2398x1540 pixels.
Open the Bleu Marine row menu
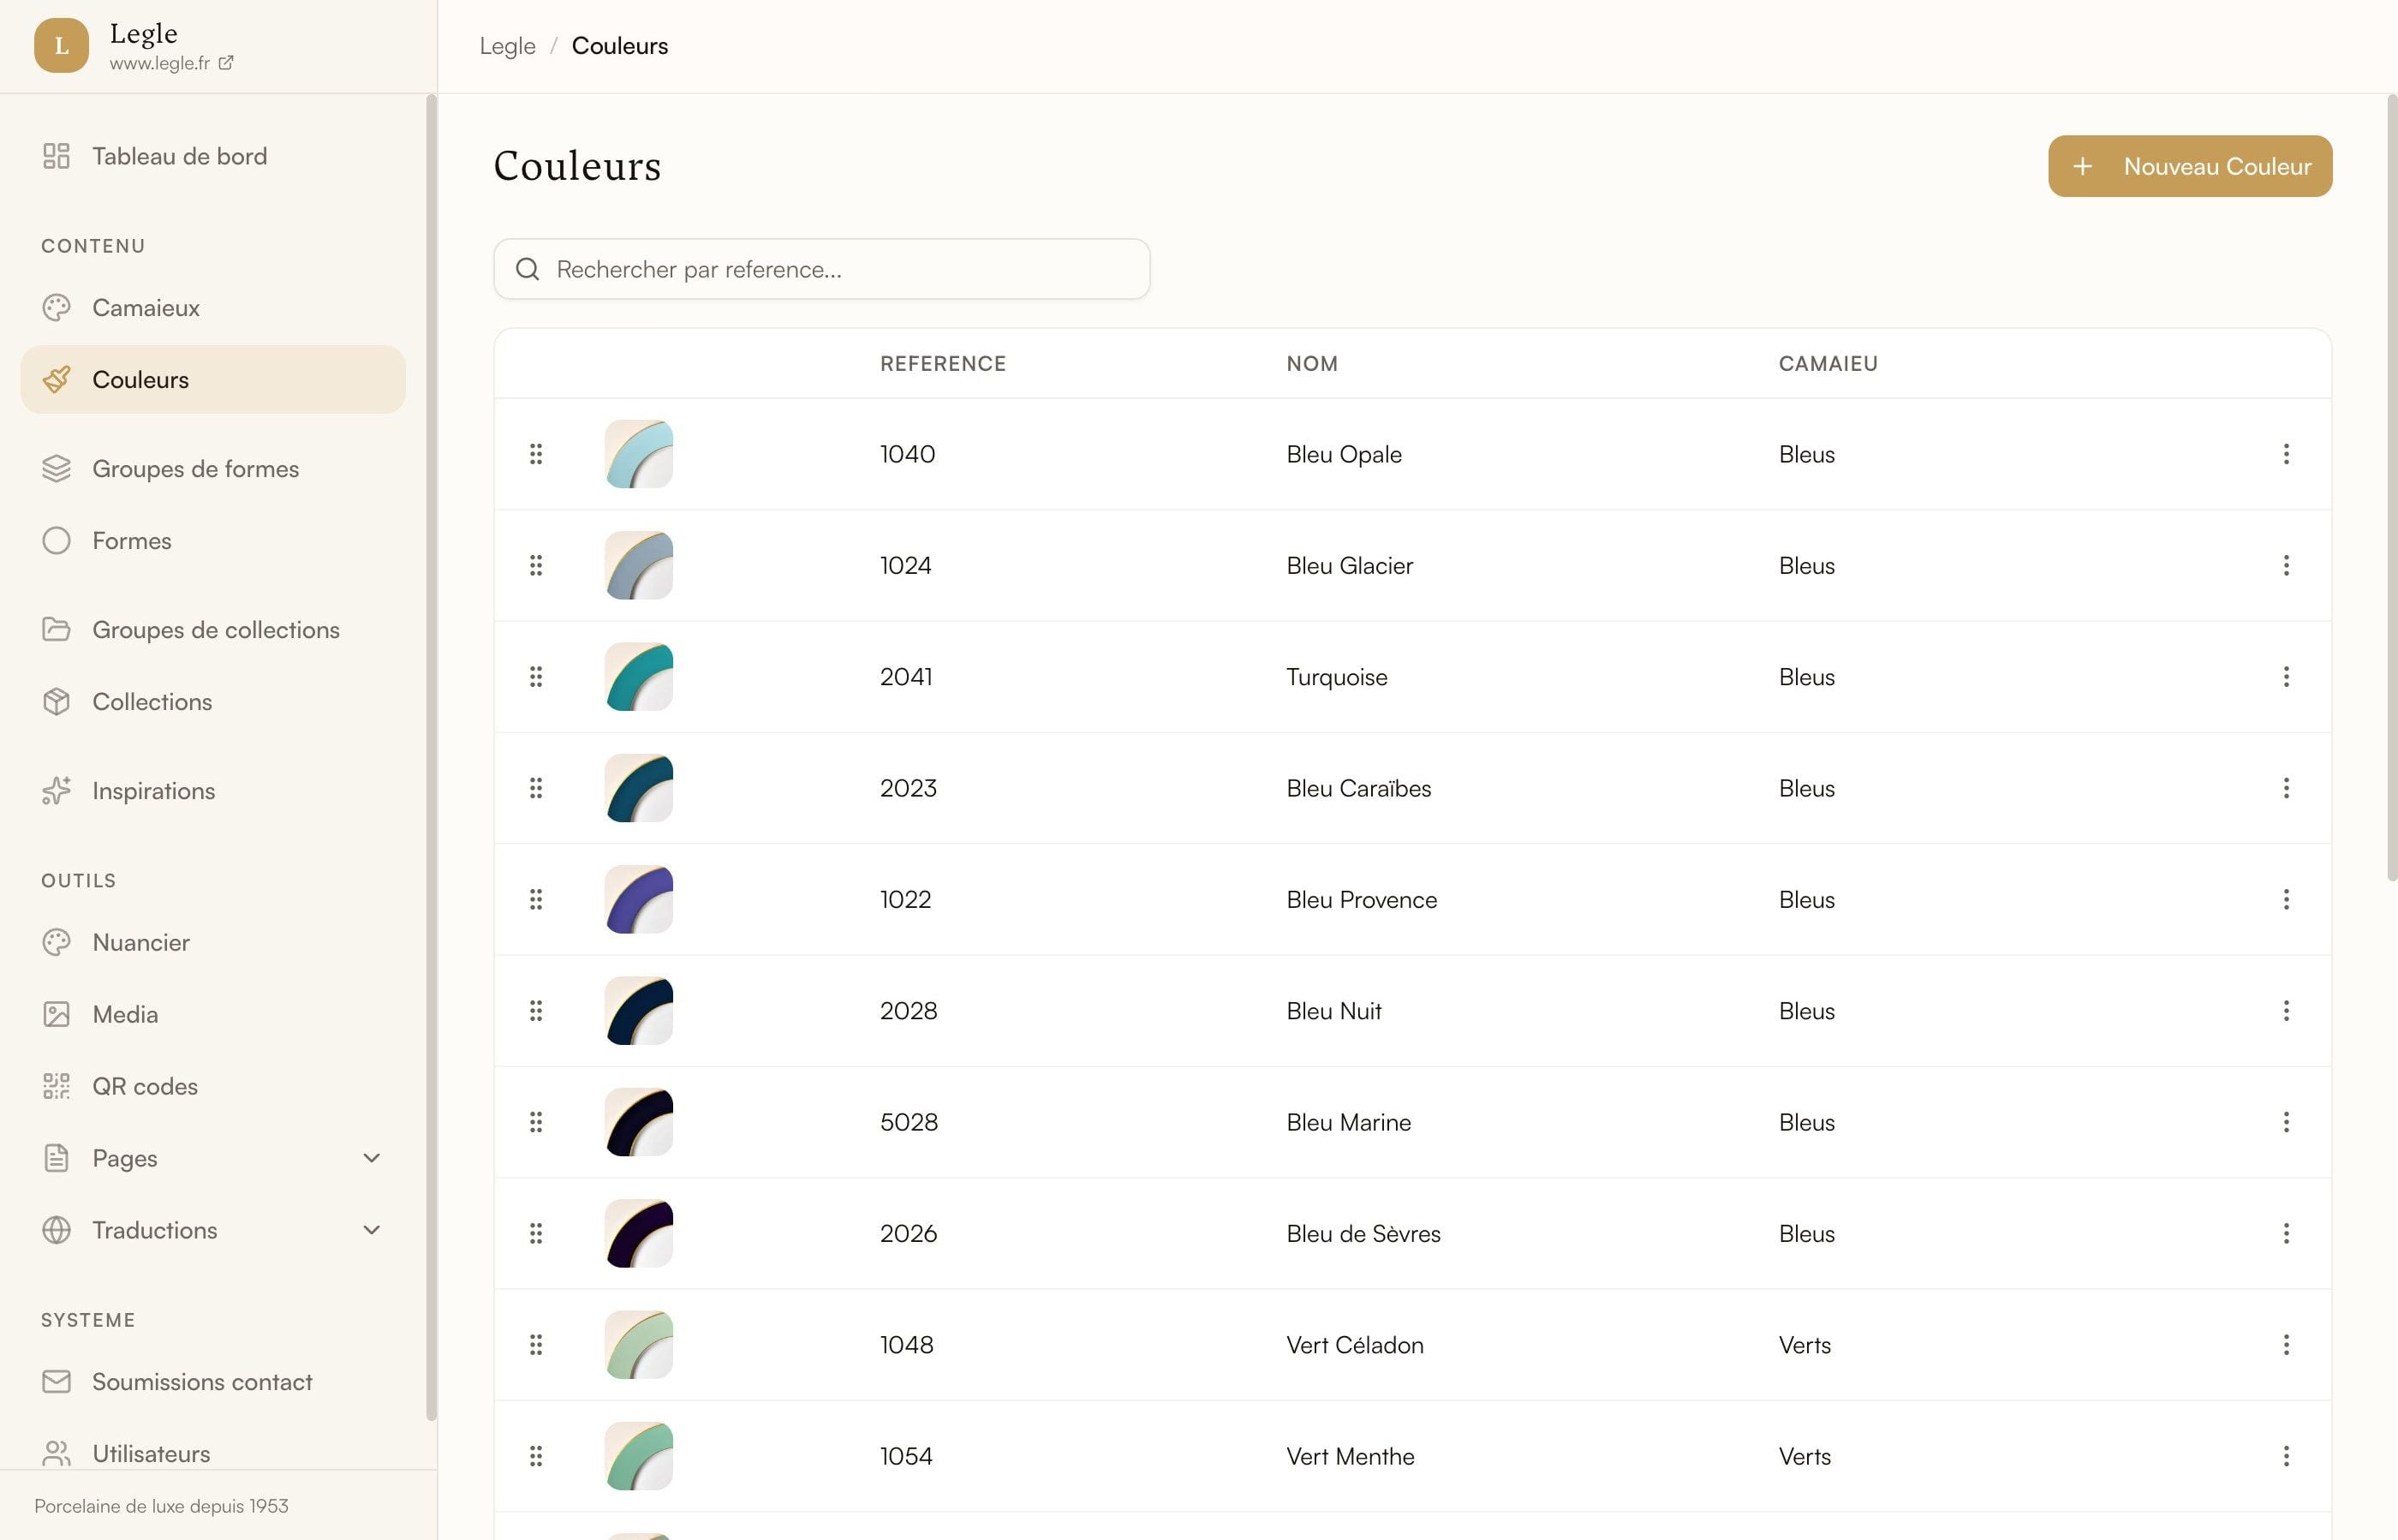coord(2286,1122)
